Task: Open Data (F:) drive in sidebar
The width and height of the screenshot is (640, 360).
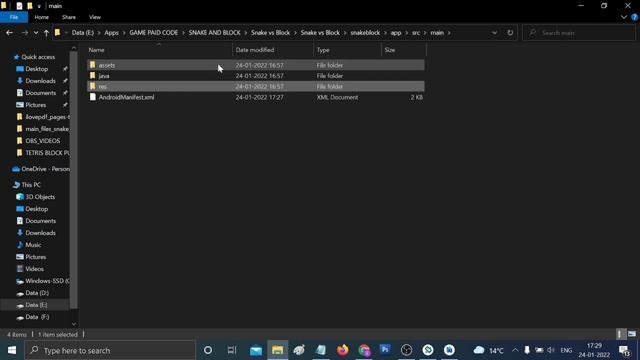Action: tap(37, 317)
